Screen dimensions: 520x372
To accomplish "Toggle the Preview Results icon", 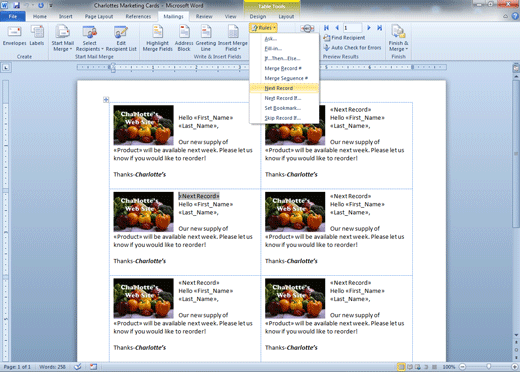I will point(307,29).
